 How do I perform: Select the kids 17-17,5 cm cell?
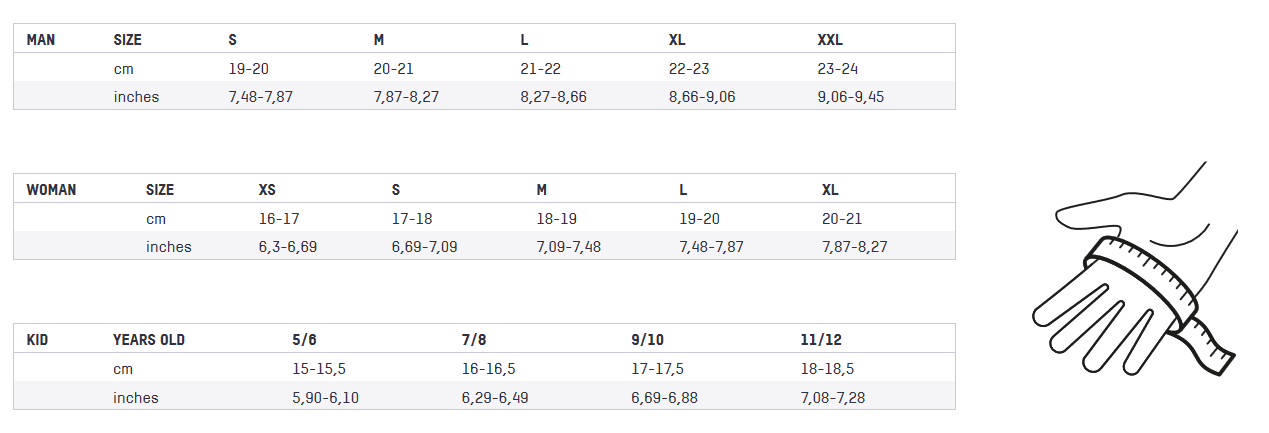tap(658, 369)
